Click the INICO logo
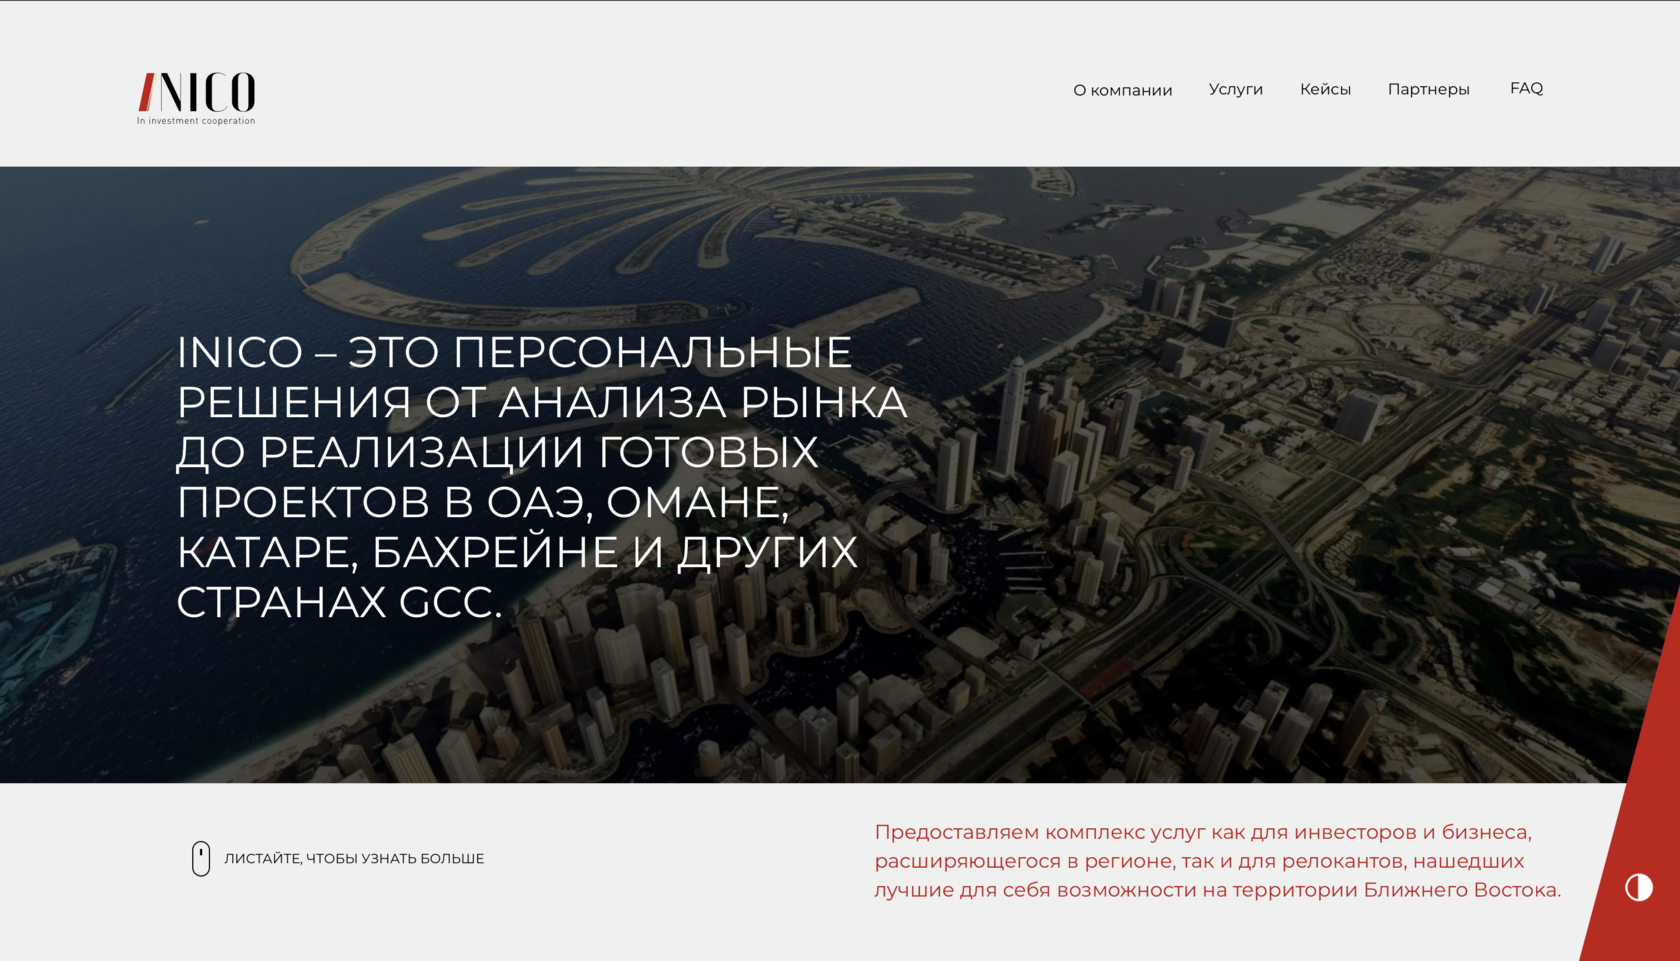The height and width of the screenshot is (961, 1680). point(196,98)
